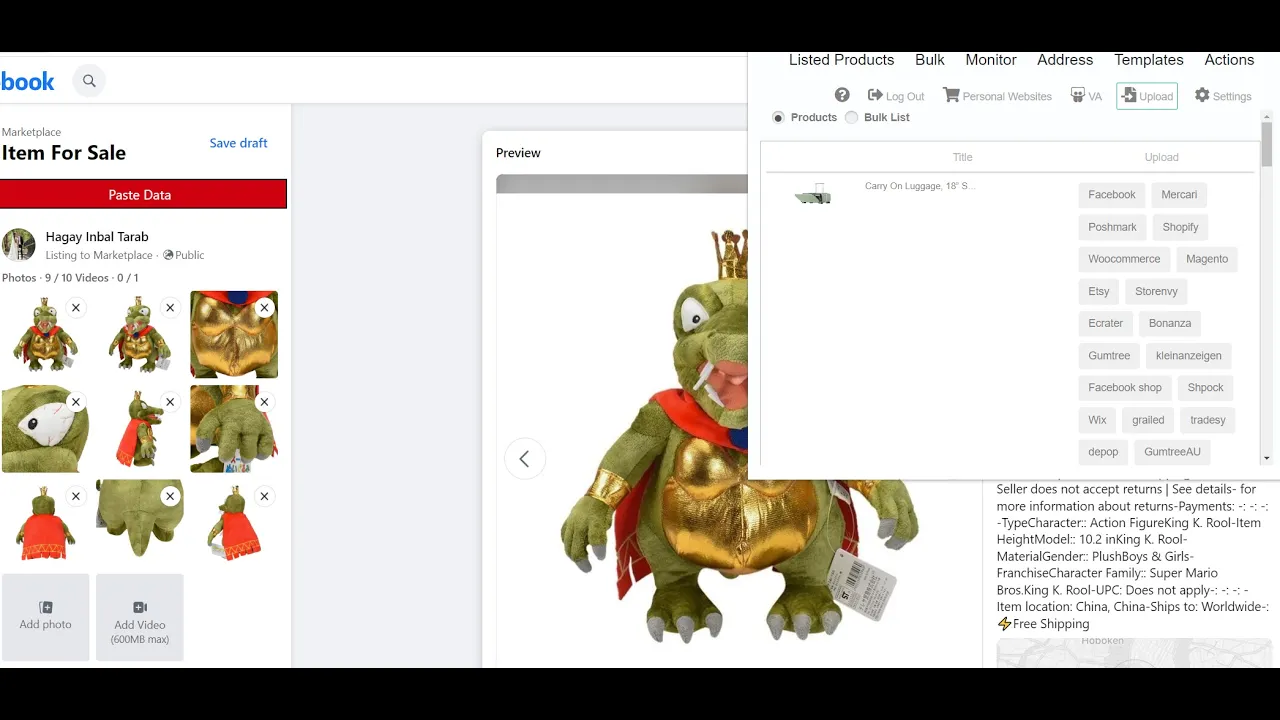Upload product to Shopify
This screenshot has width=1280, height=720.
pyautogui.click(x=1180, y=227)
